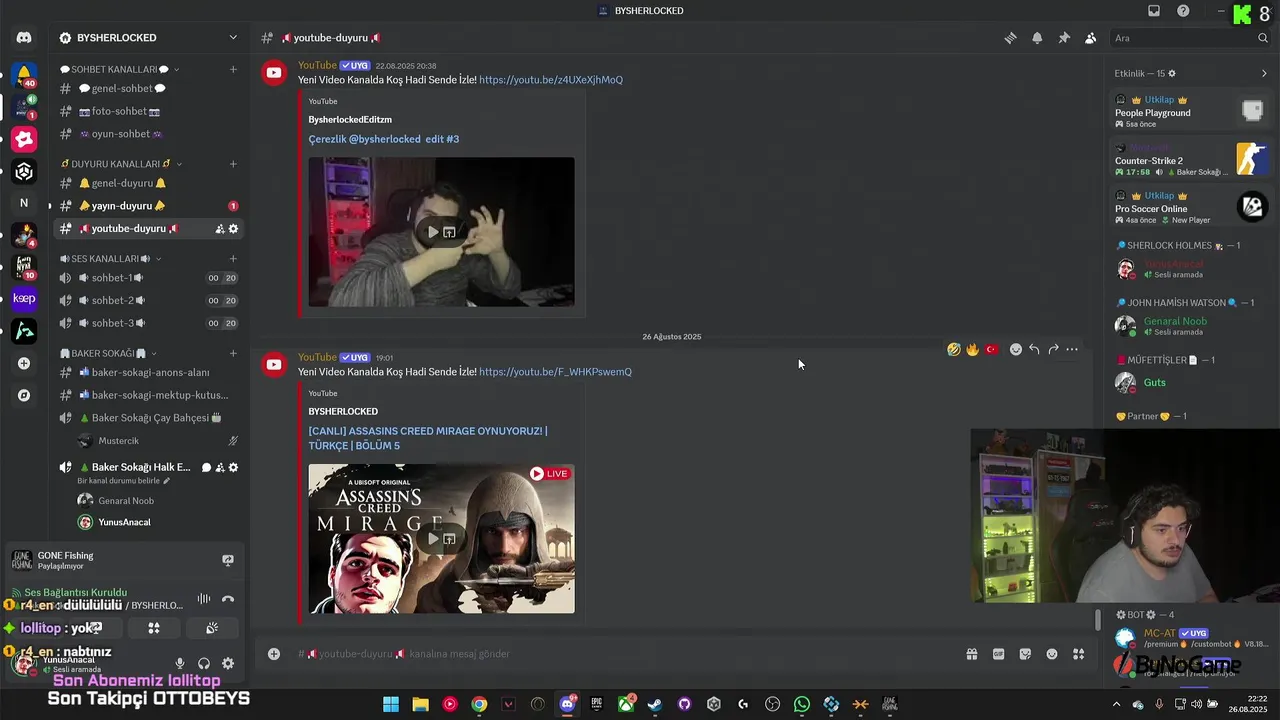
Task: Join the sohbet-3 voice channel
Action: coord(148,323)
